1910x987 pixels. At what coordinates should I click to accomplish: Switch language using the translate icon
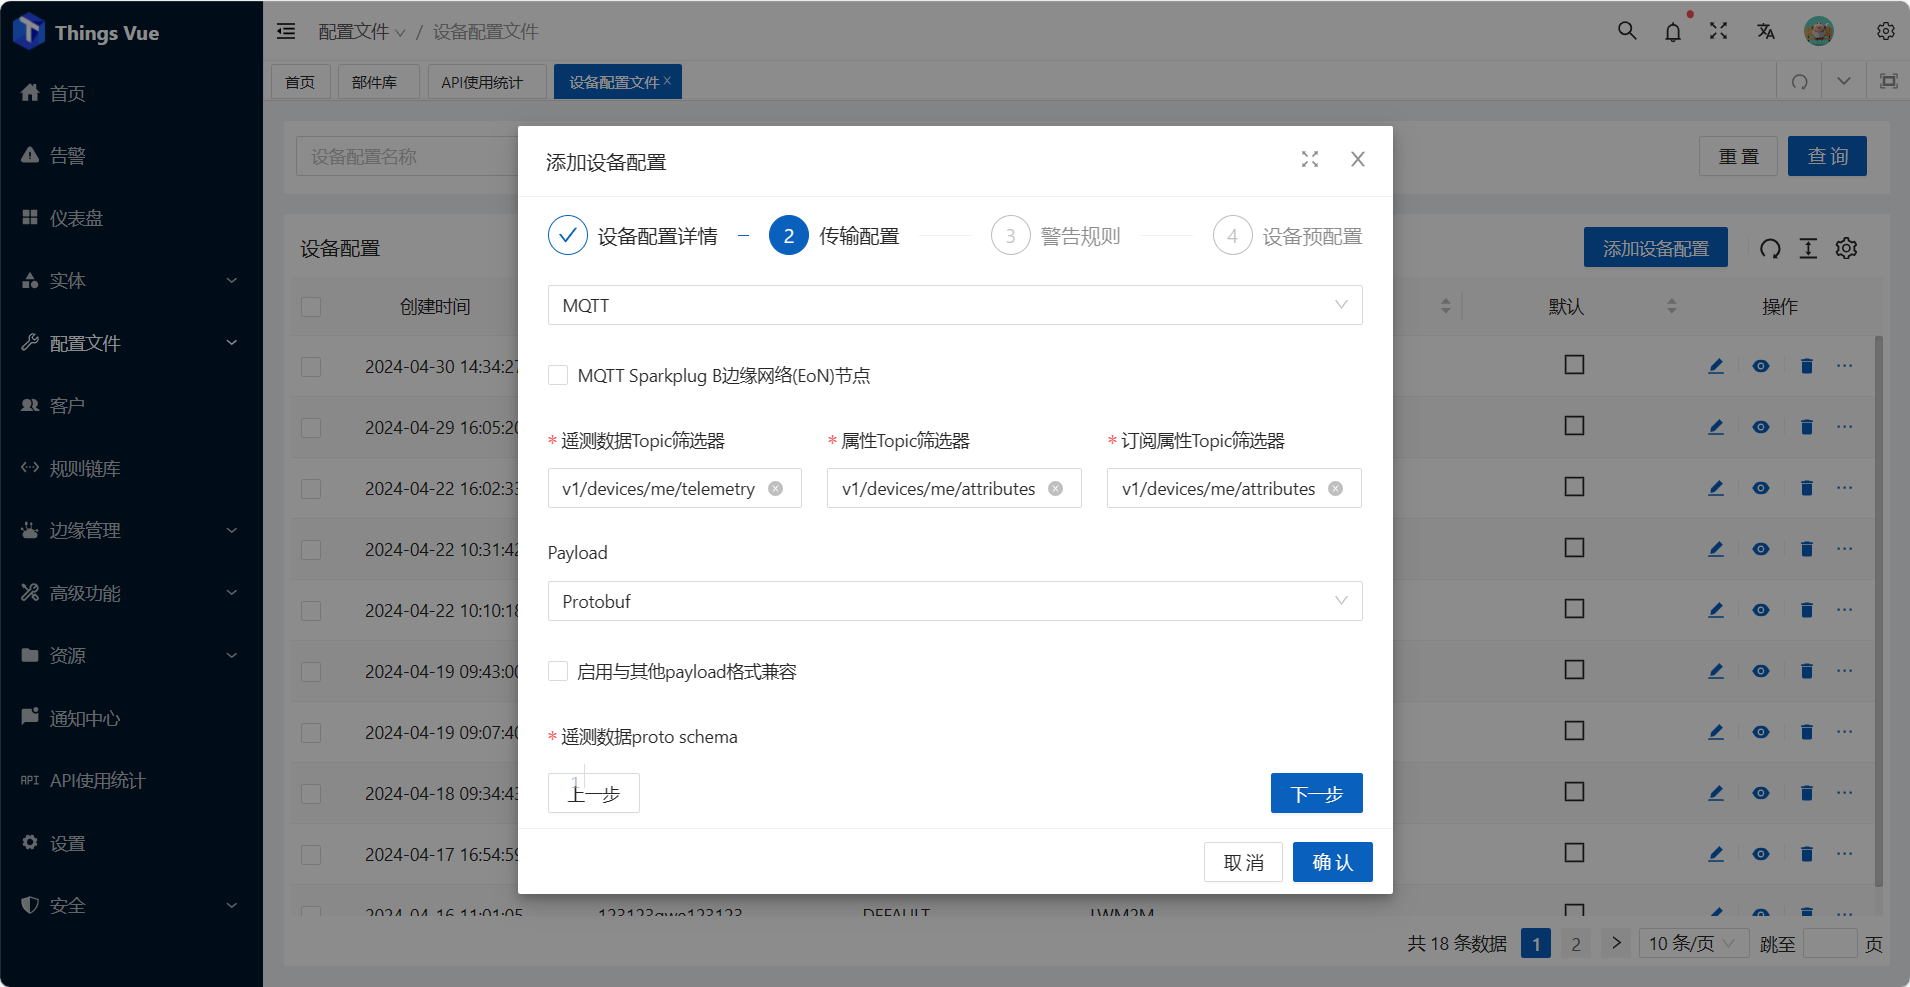click(x=1764, y=31)
